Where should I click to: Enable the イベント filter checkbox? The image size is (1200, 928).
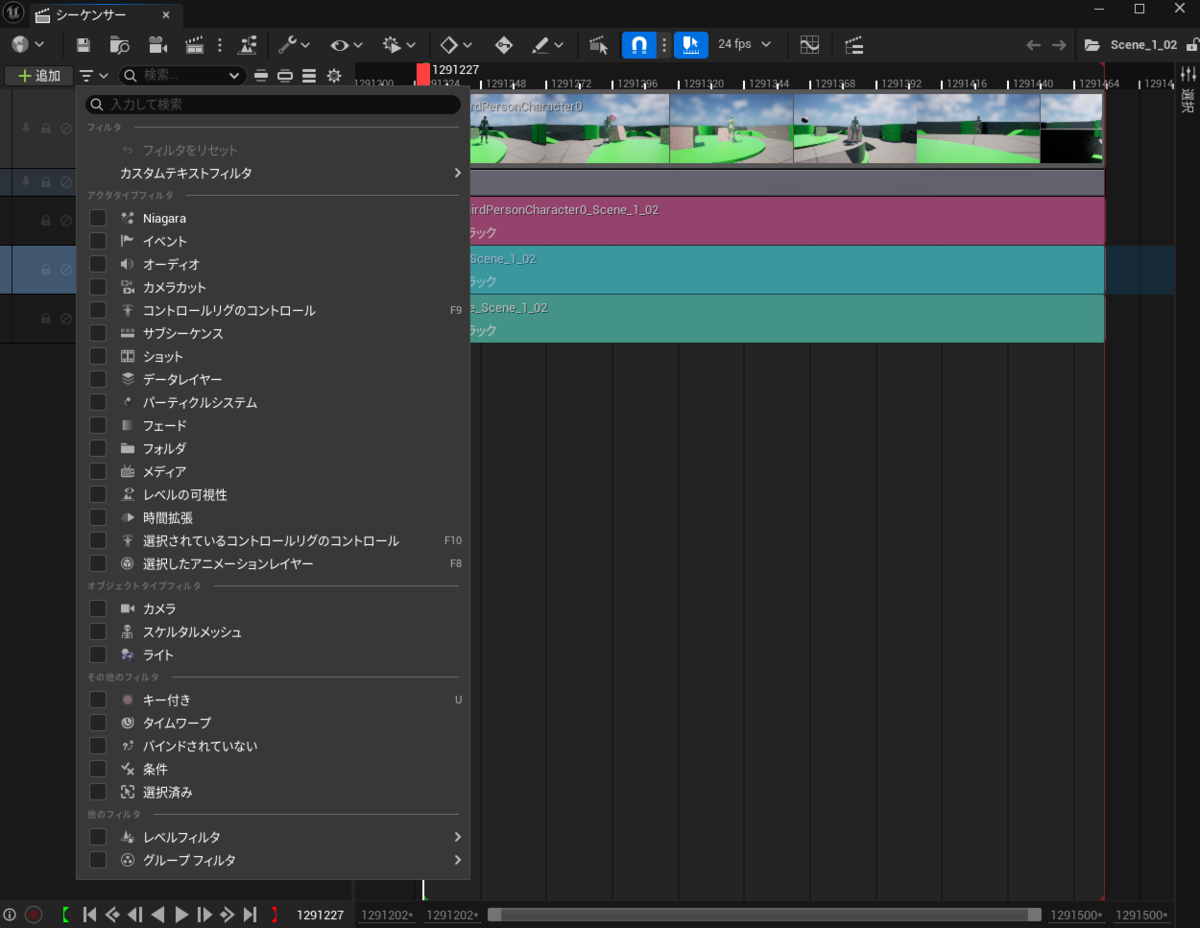click(98, 241)
